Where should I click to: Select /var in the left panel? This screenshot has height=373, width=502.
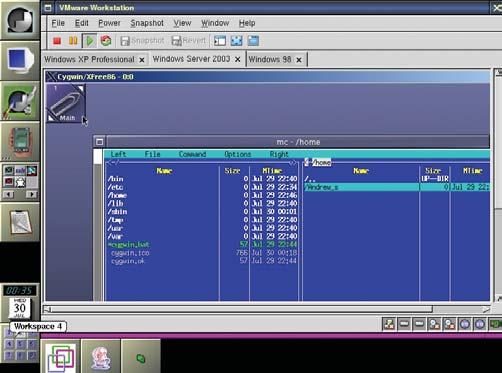tap(202, 236)
